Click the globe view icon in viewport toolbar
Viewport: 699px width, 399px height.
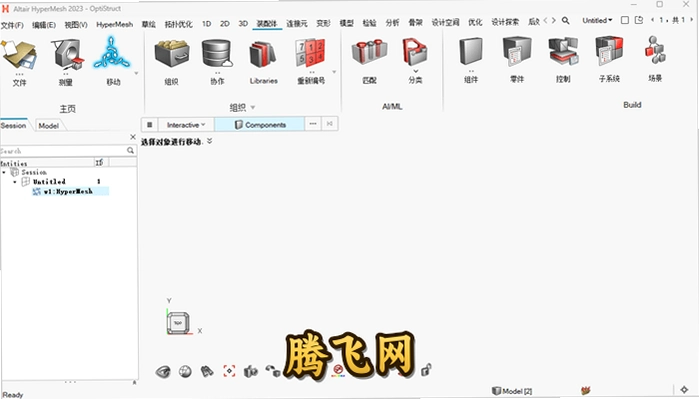click(185, 371)
